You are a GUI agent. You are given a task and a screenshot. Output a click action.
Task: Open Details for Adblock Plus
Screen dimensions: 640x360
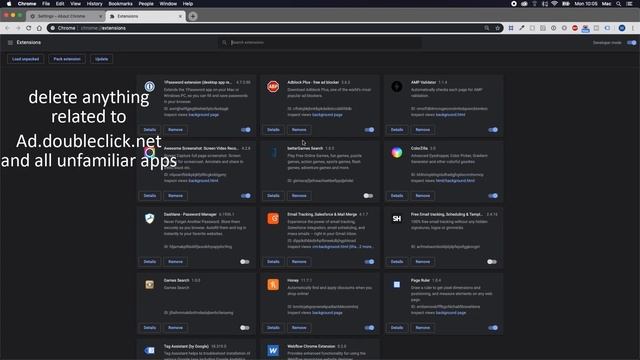[273, 130]
